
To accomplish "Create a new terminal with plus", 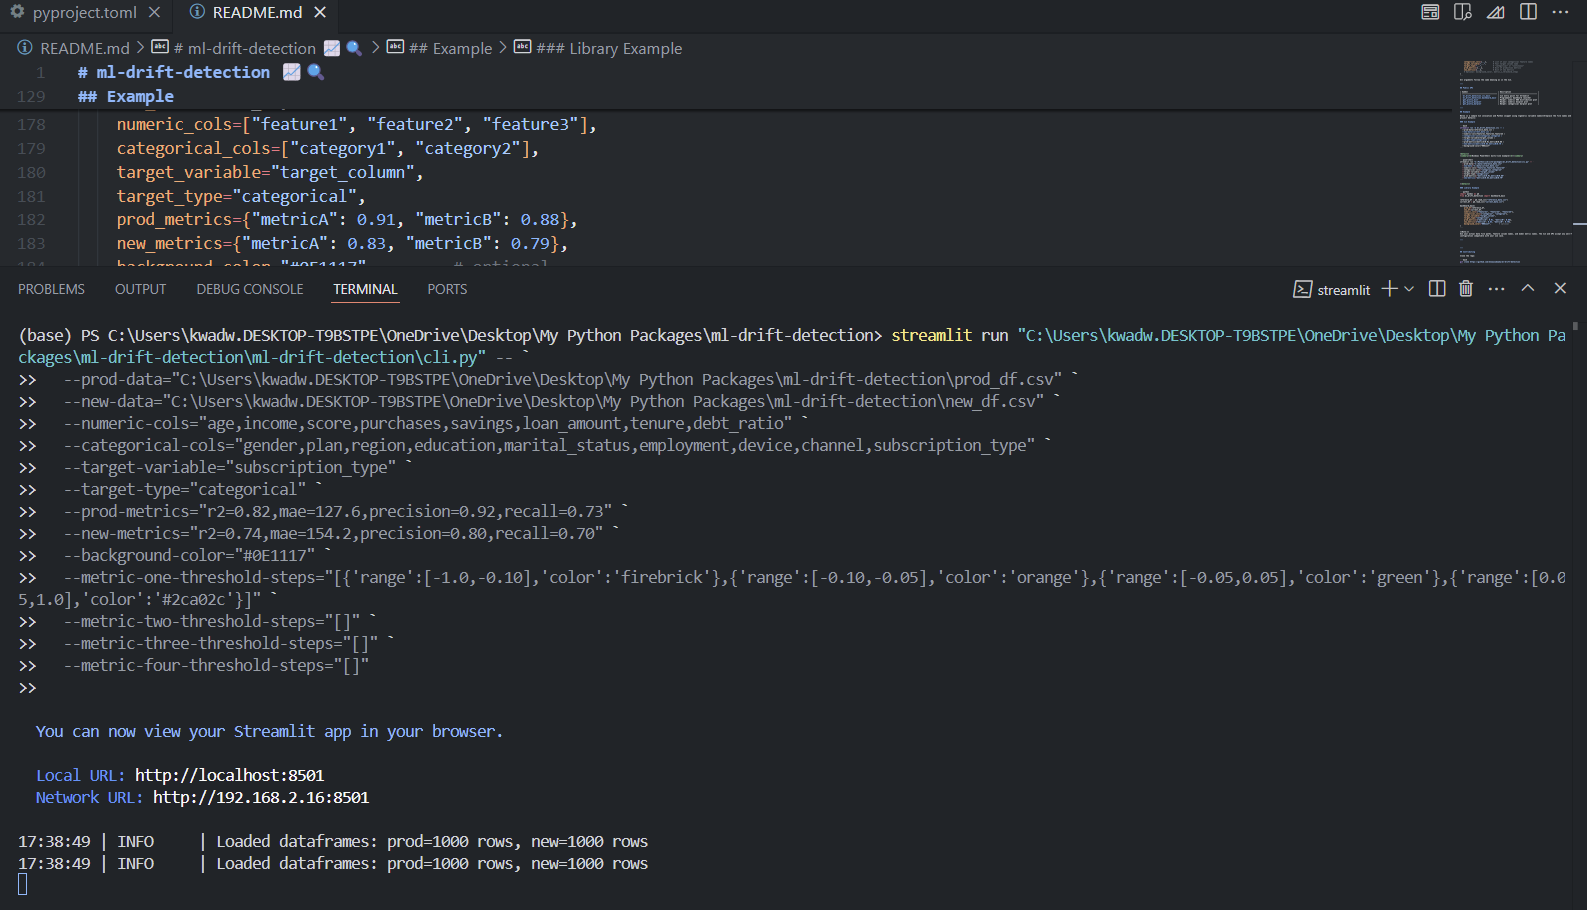I will 1389,289.
